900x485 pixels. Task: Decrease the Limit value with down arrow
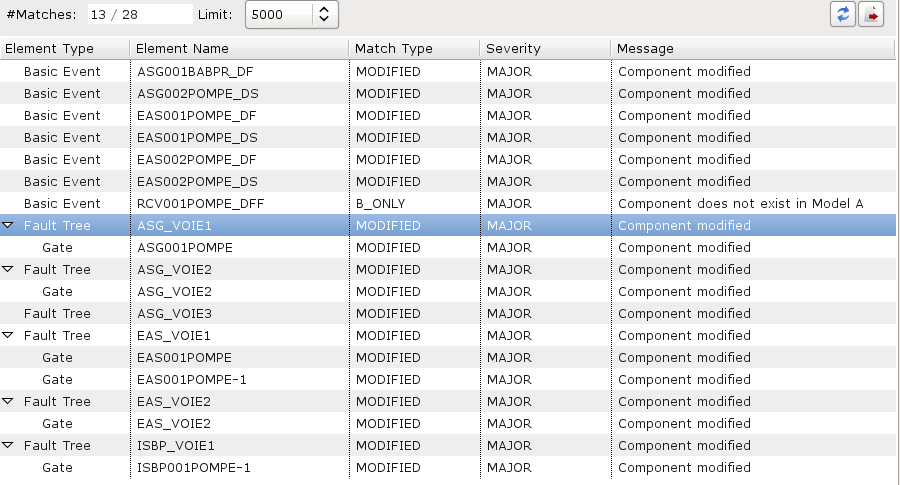tap(324, 19)
